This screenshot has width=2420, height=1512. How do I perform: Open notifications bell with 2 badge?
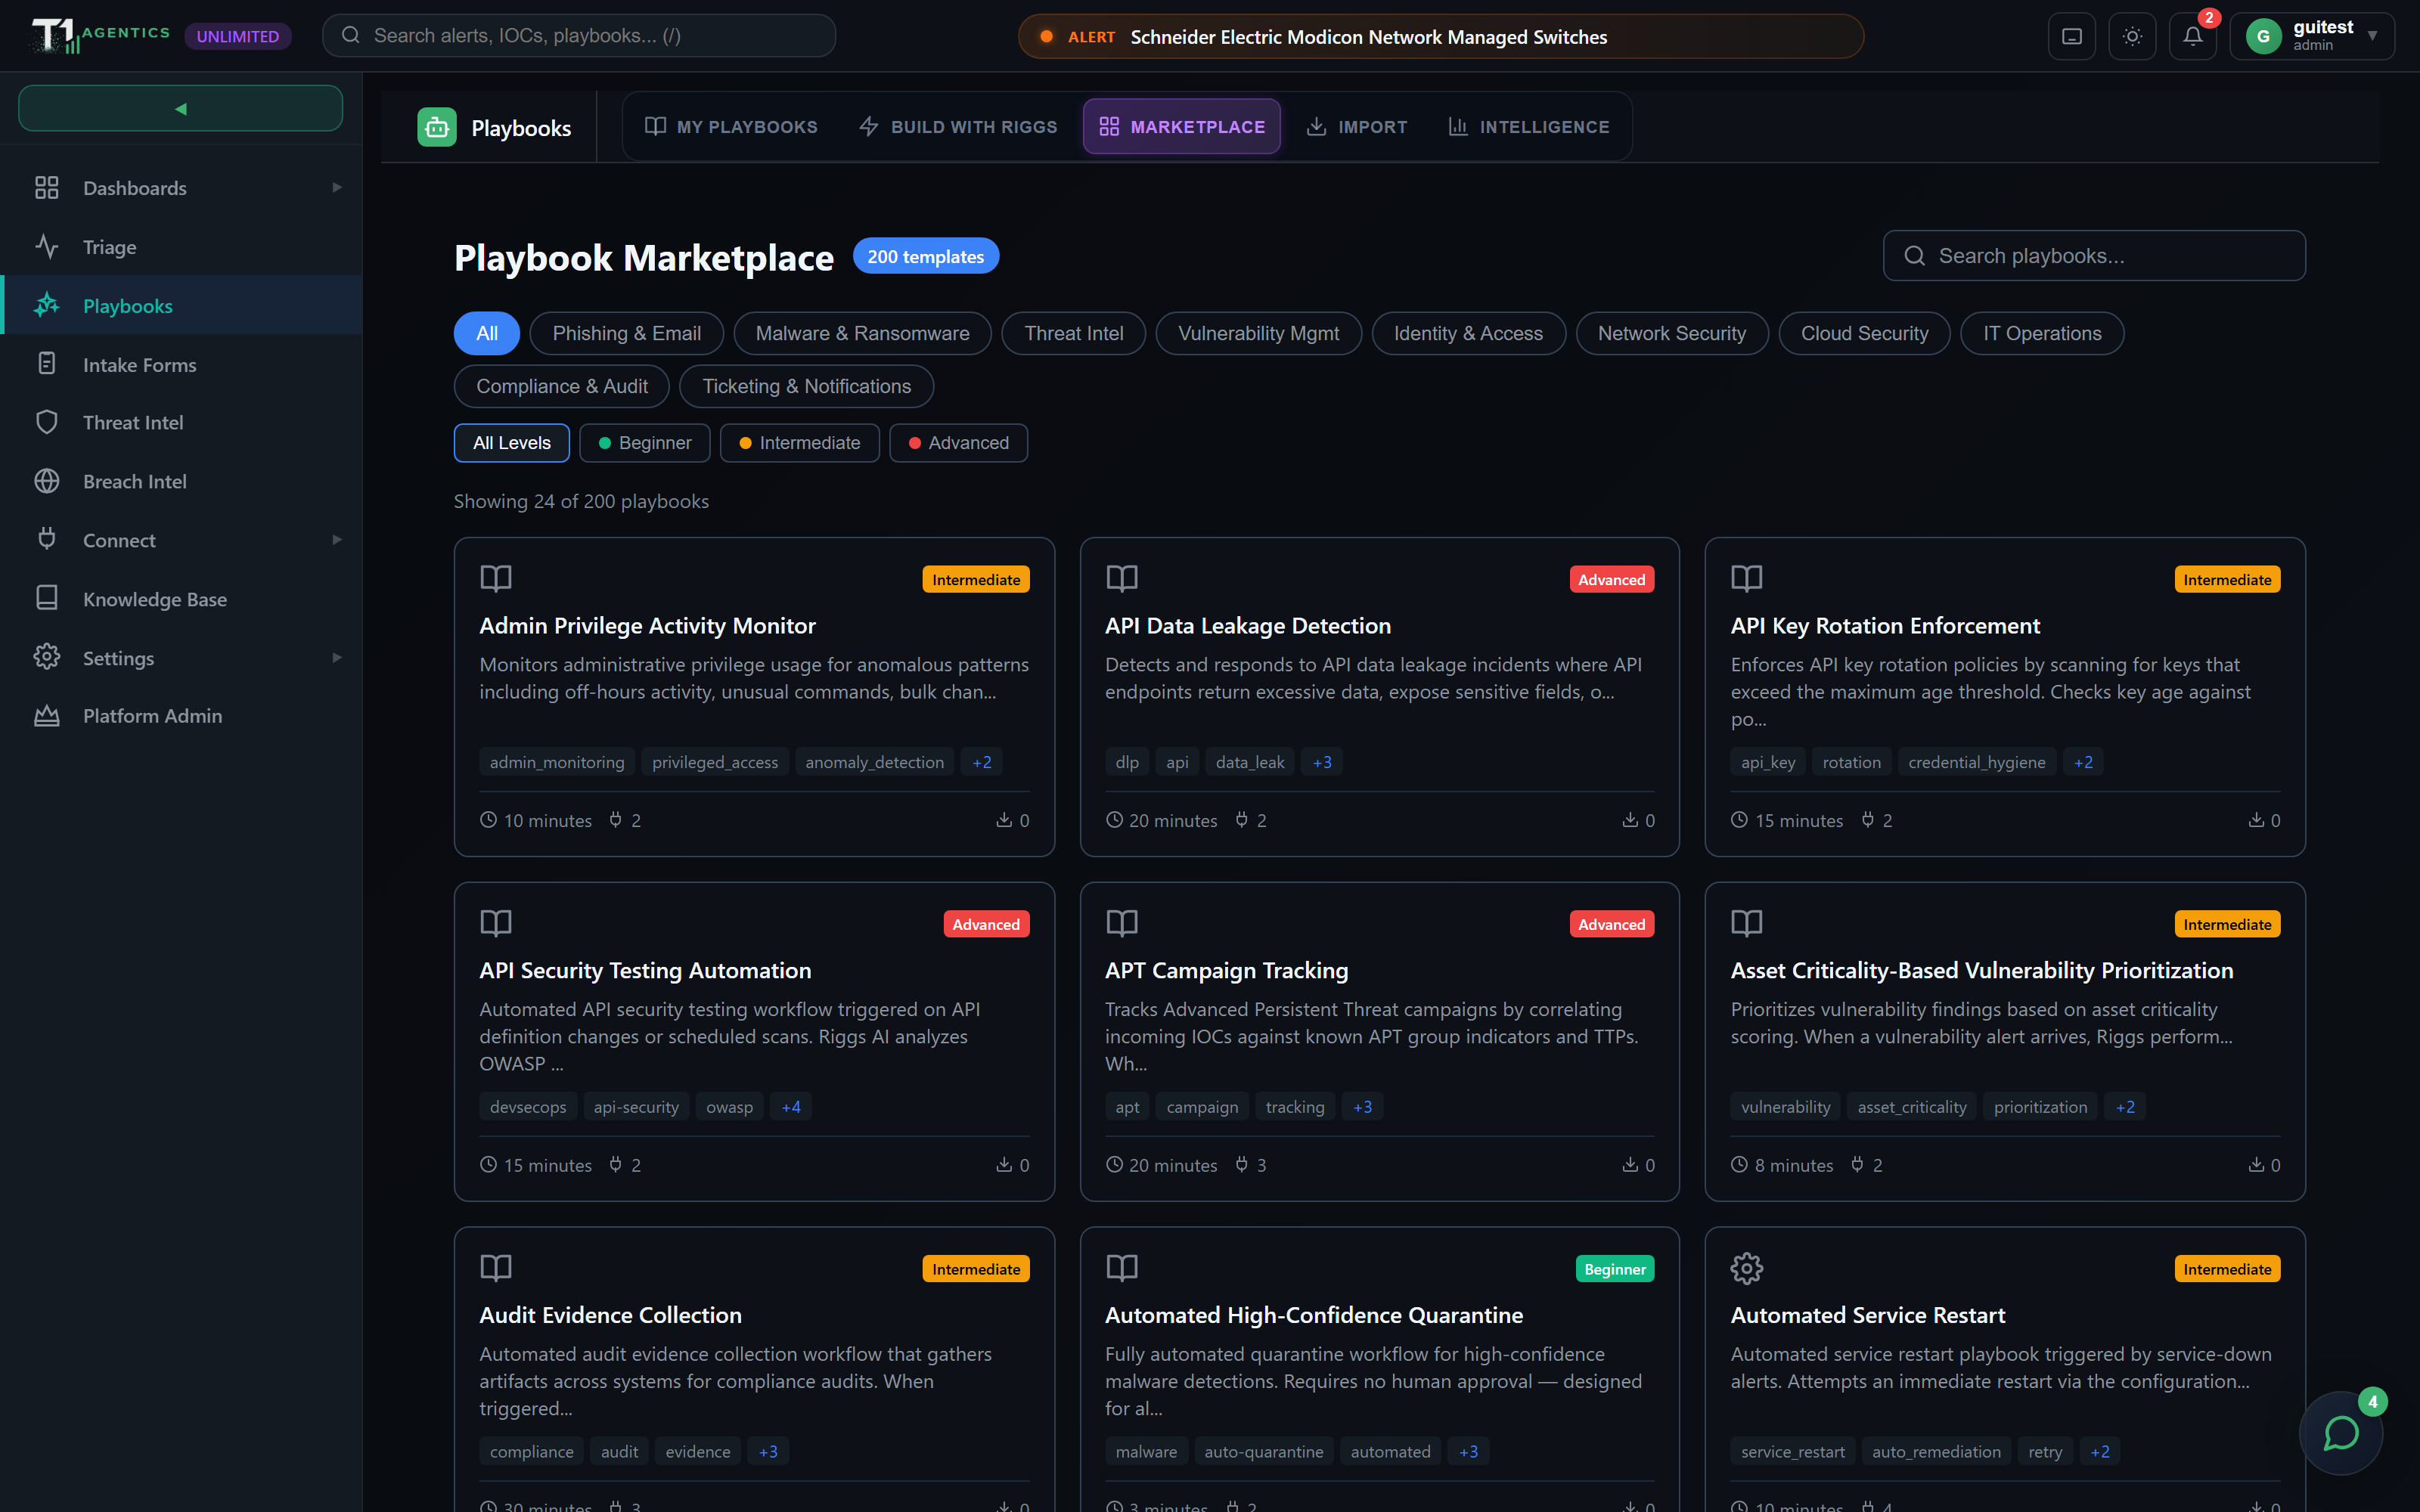click(x=2193, y=36)
